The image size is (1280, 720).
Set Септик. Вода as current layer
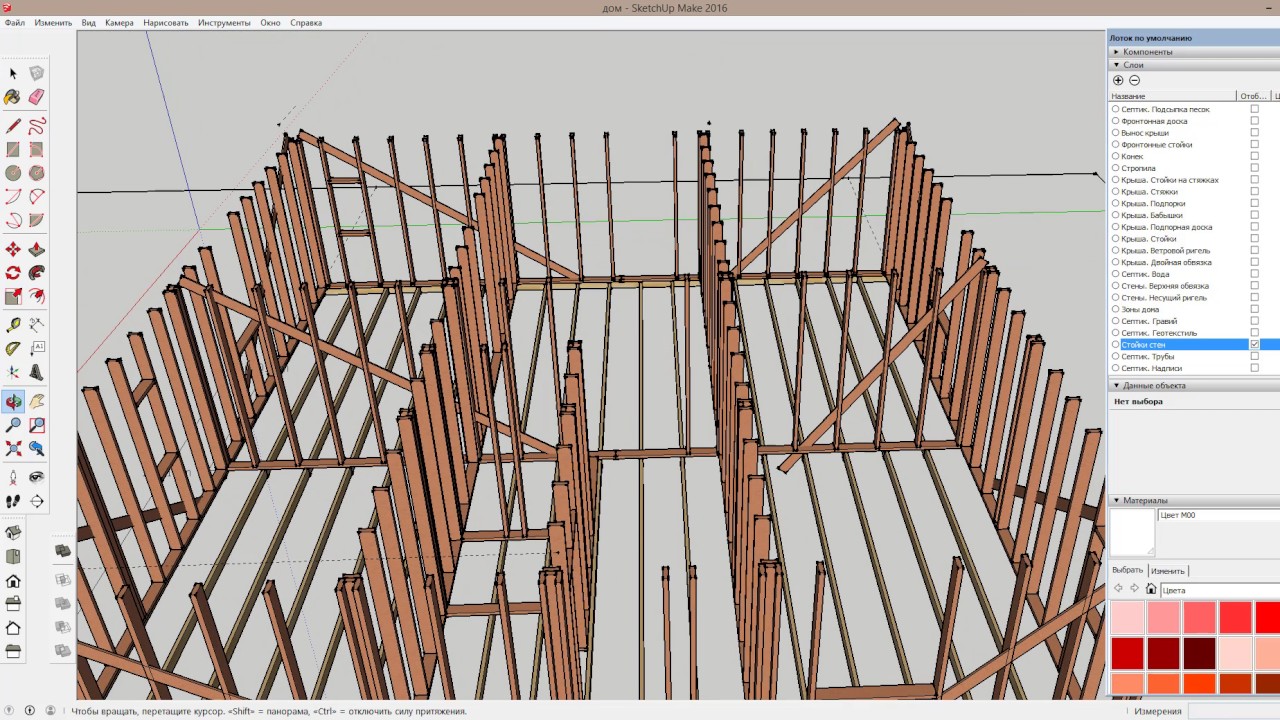pos(1116,274)
